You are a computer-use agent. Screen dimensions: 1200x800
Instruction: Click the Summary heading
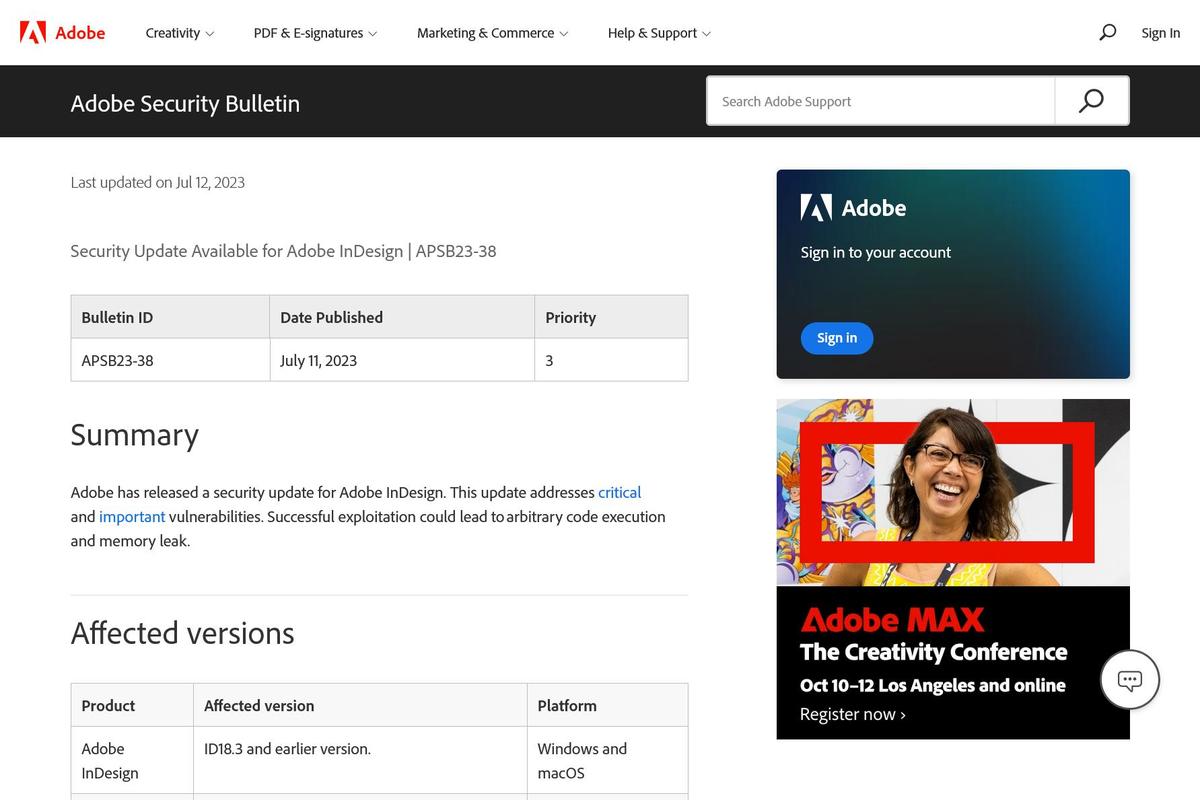click(x=135, y=435)
